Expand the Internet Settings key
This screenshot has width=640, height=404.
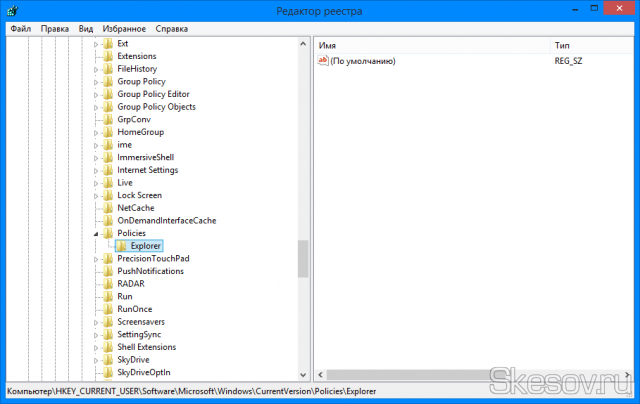96,170
